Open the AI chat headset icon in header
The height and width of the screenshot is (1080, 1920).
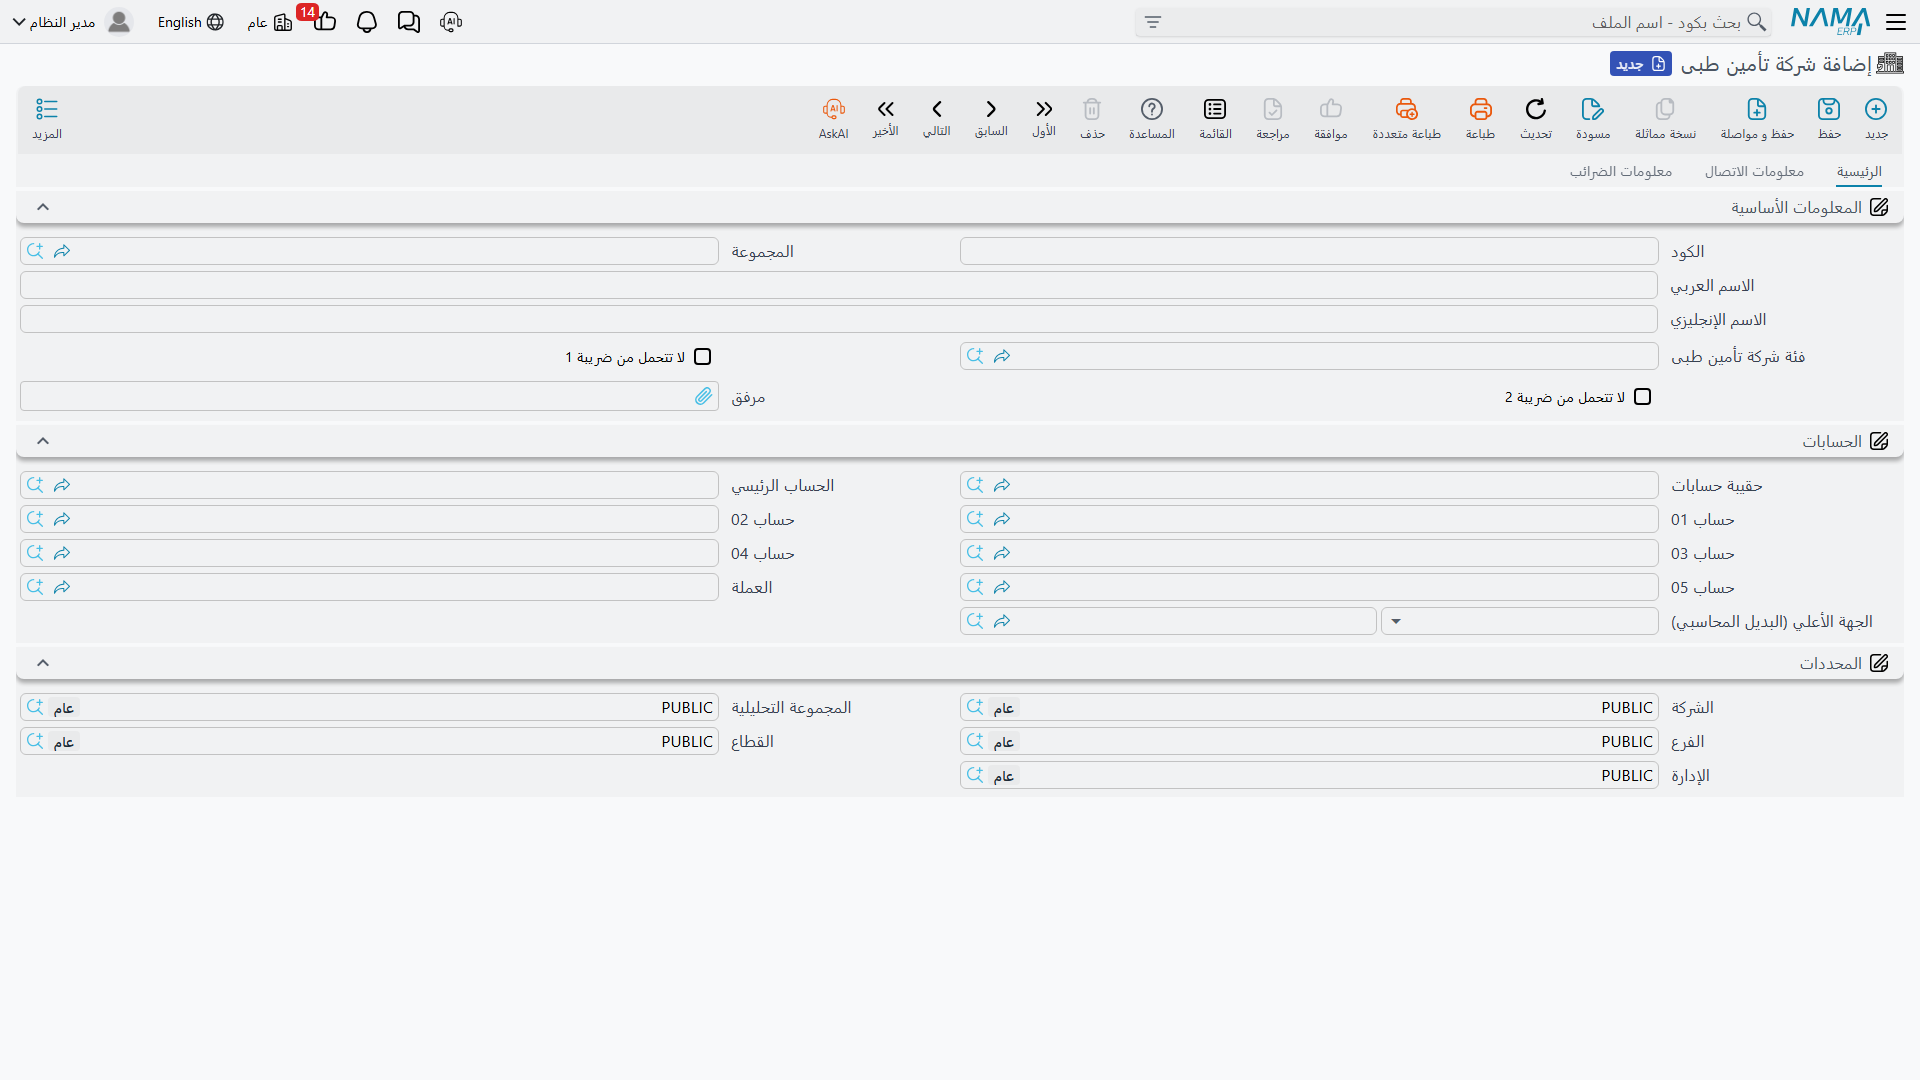click(451, 22)
